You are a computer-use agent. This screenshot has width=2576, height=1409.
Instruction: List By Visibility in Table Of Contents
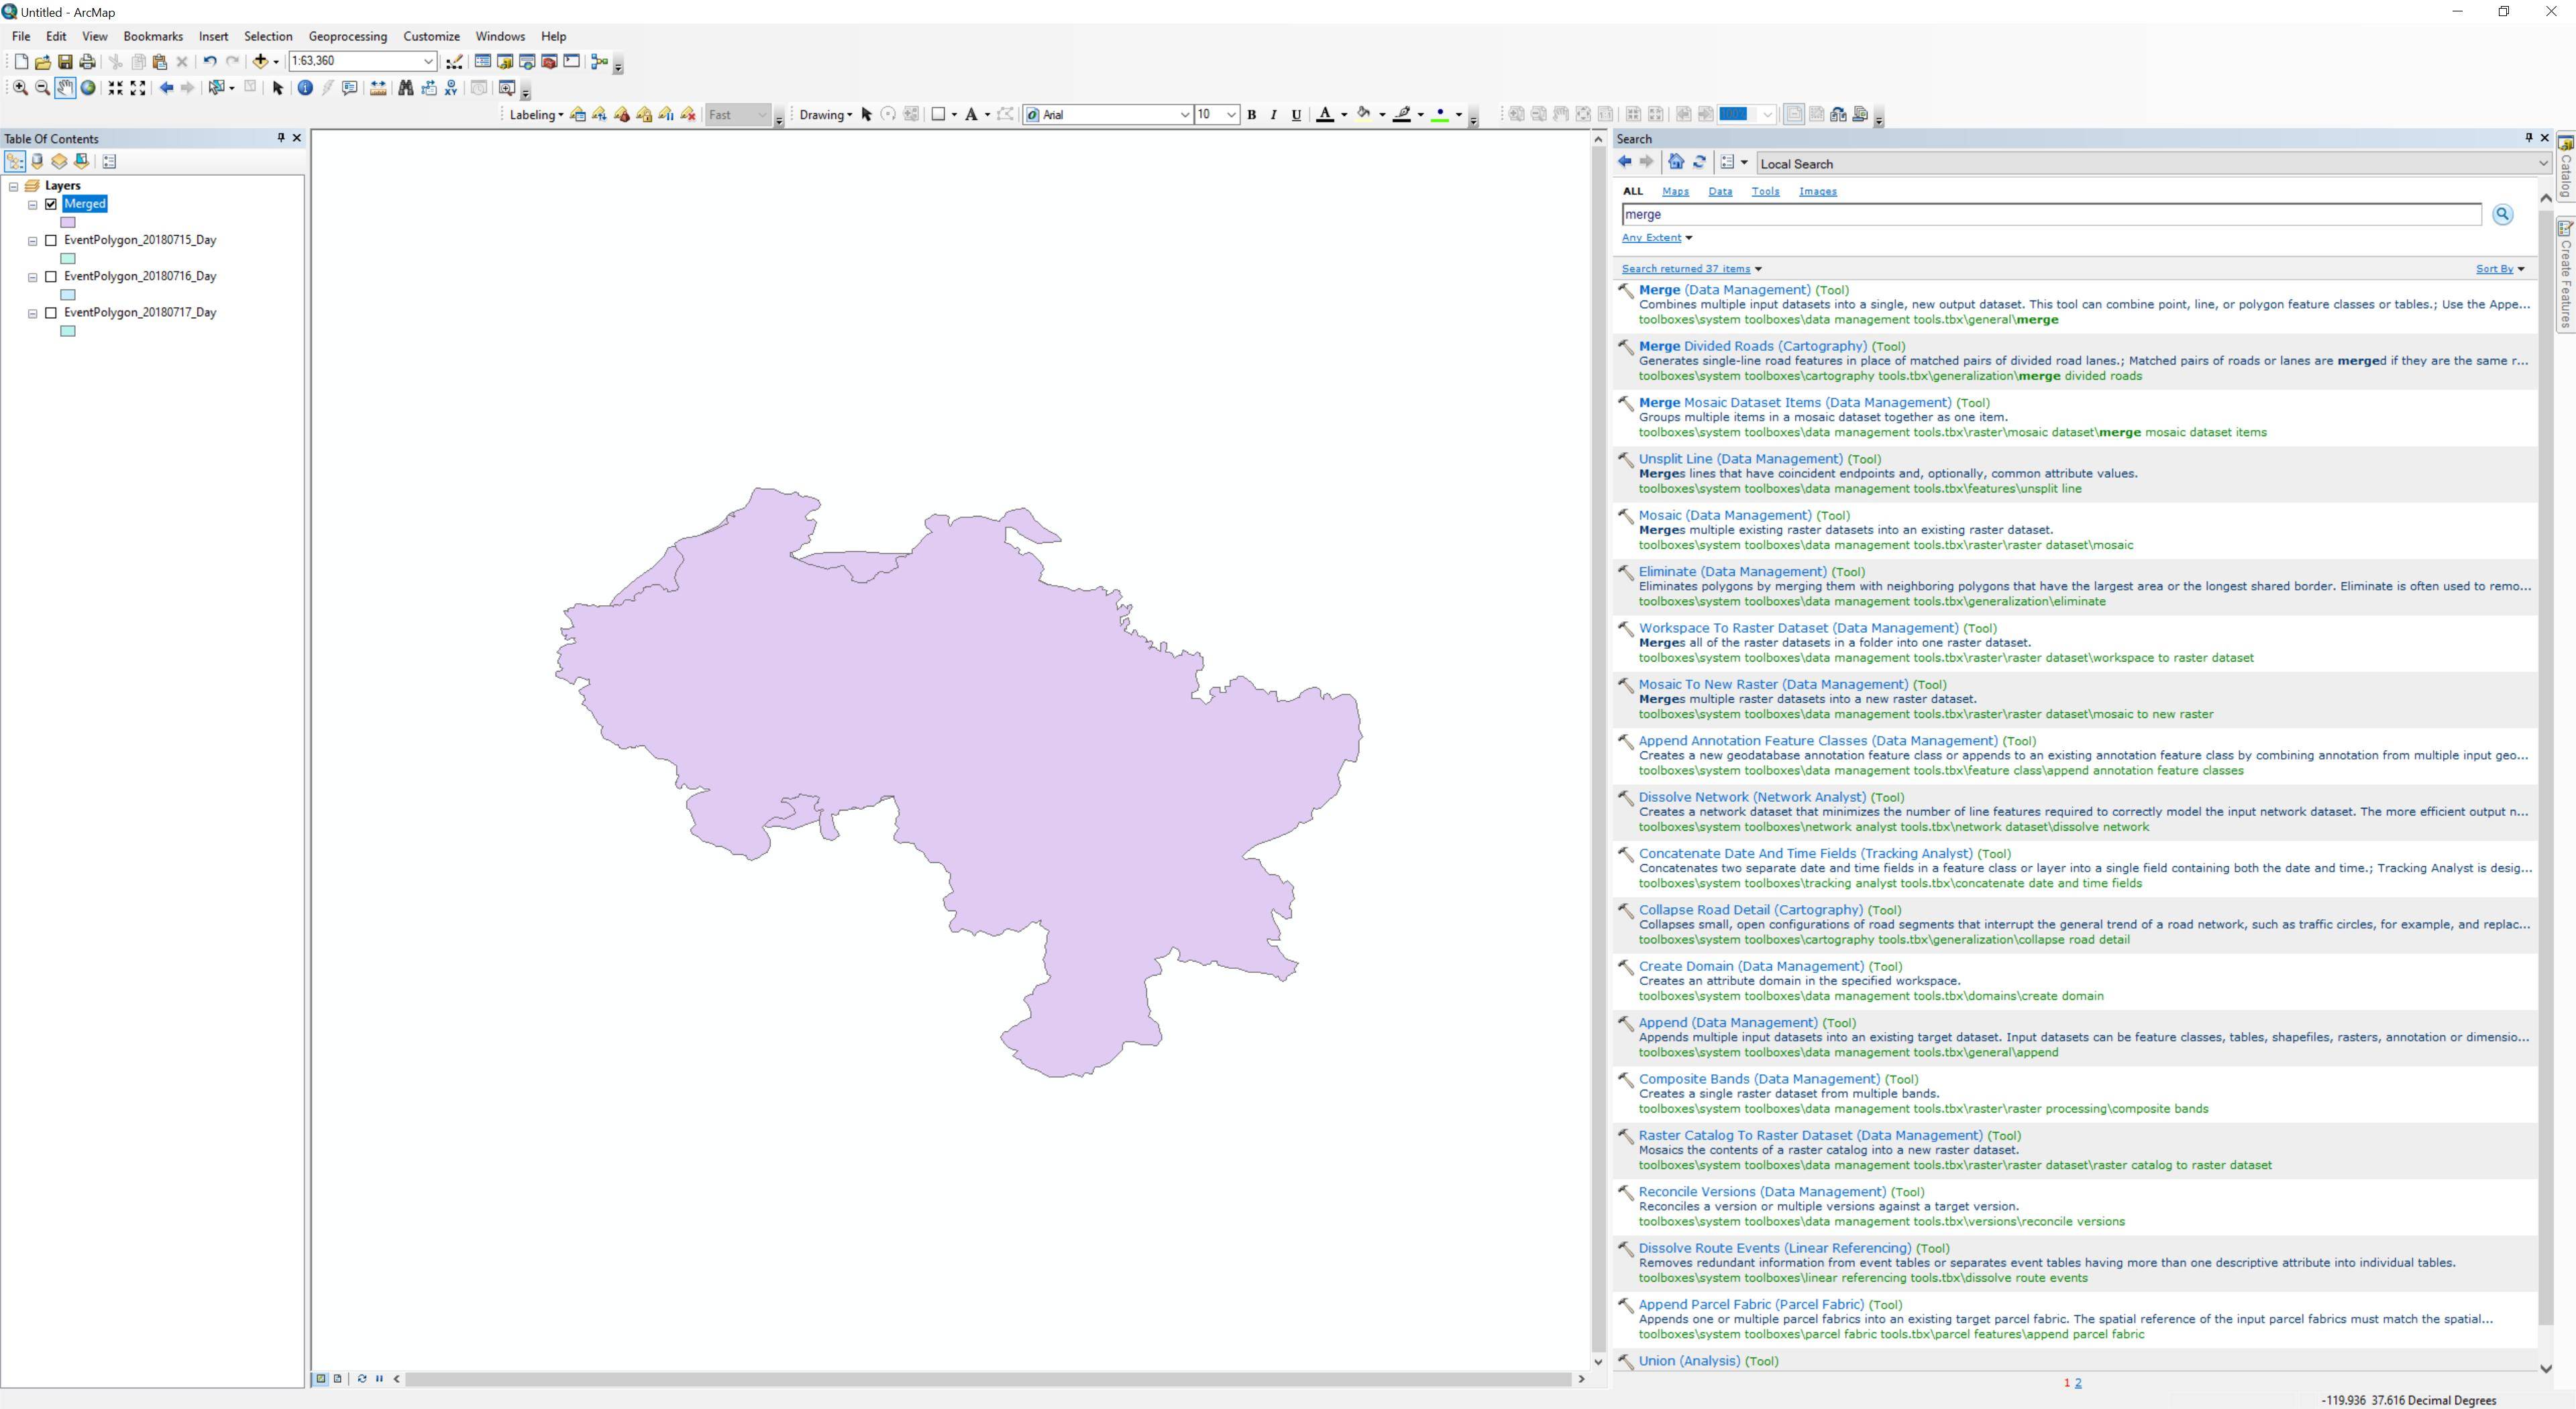[x=59, y=161]
